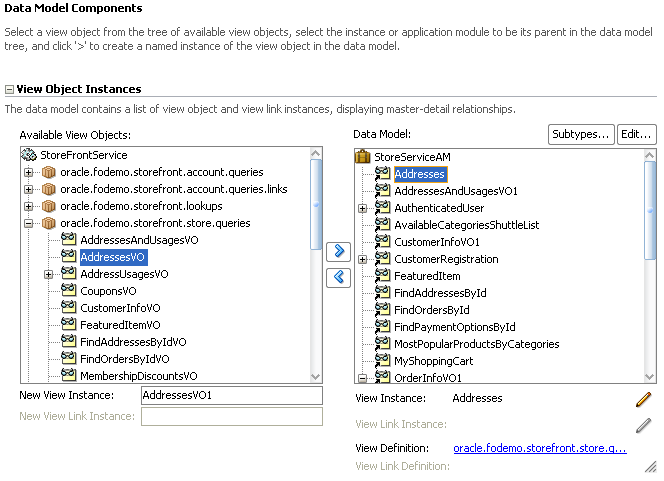
Task: Expand oracle.fodemo.storefront.account.queries.links package node
Action: [28, 189]
